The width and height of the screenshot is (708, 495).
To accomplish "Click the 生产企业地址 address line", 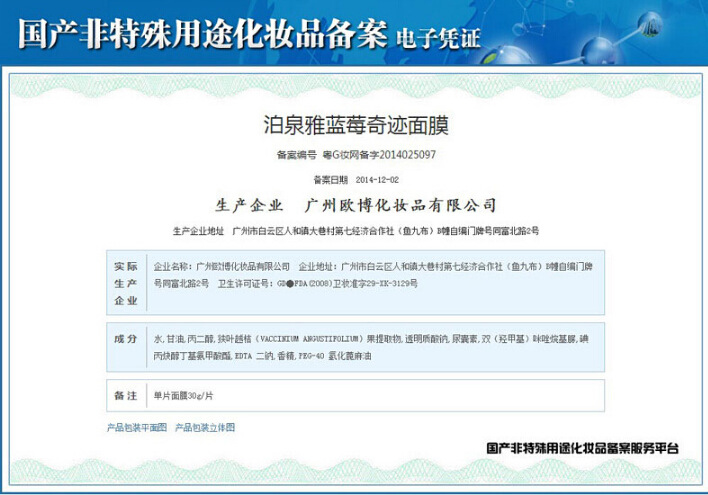I will tap(355, 231).
